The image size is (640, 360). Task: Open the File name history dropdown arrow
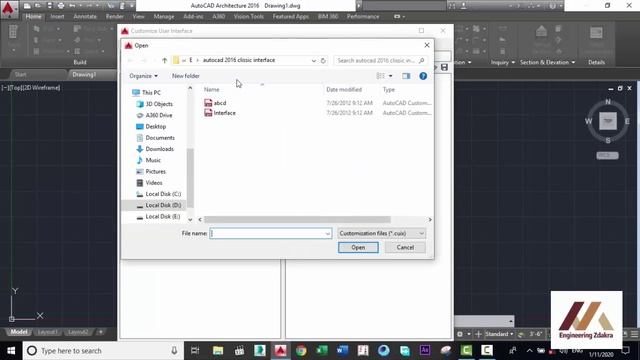[328, 233]
